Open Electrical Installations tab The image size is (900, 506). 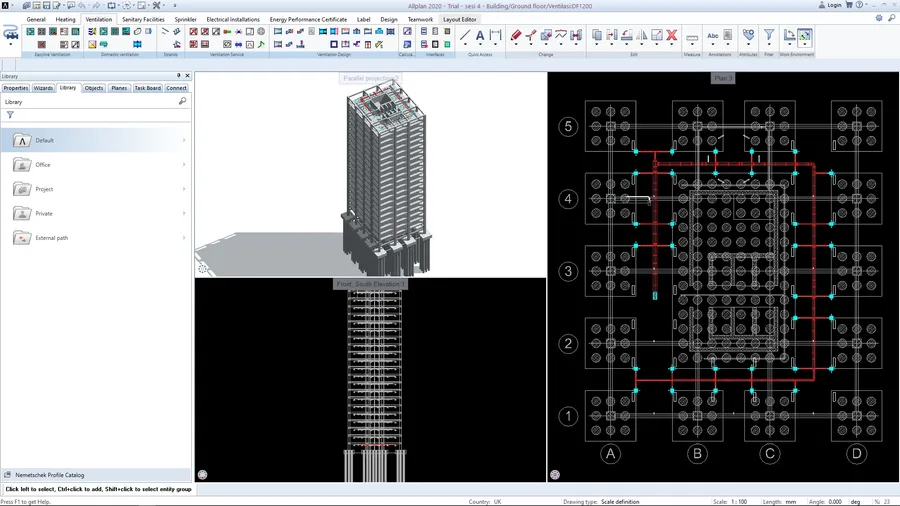click(233, 19)
